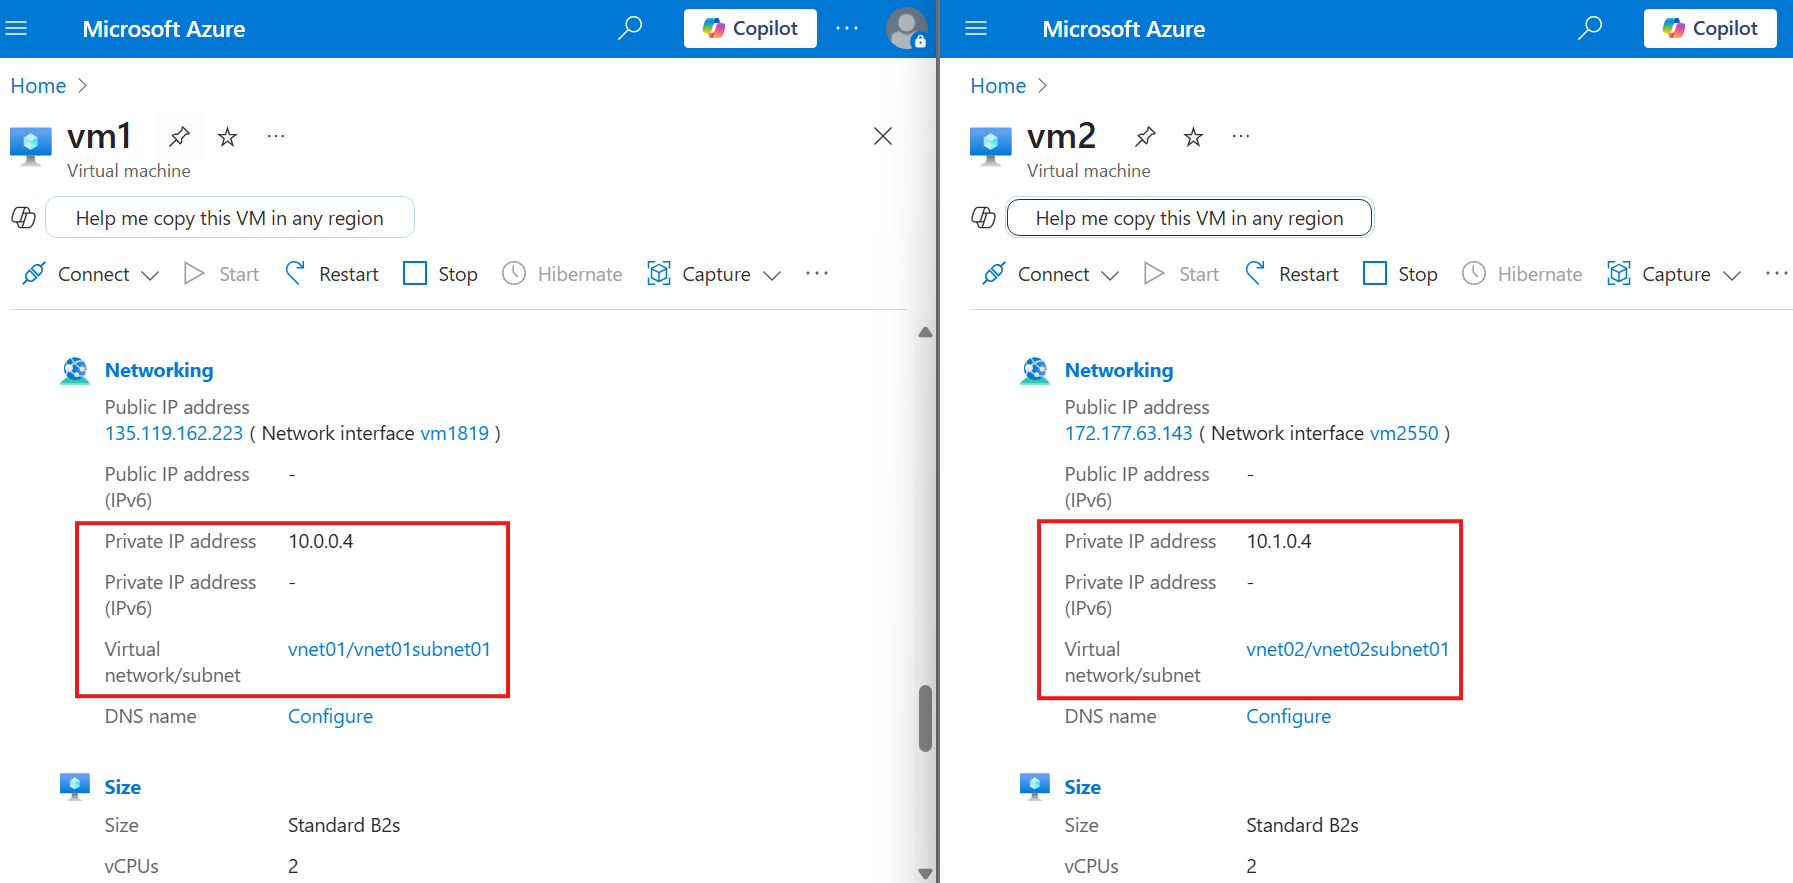The height and width of the screenshot is (883, 1793).
Task: Click Help me copy this VM for vm2
Action: click(x=1190, y=218)
